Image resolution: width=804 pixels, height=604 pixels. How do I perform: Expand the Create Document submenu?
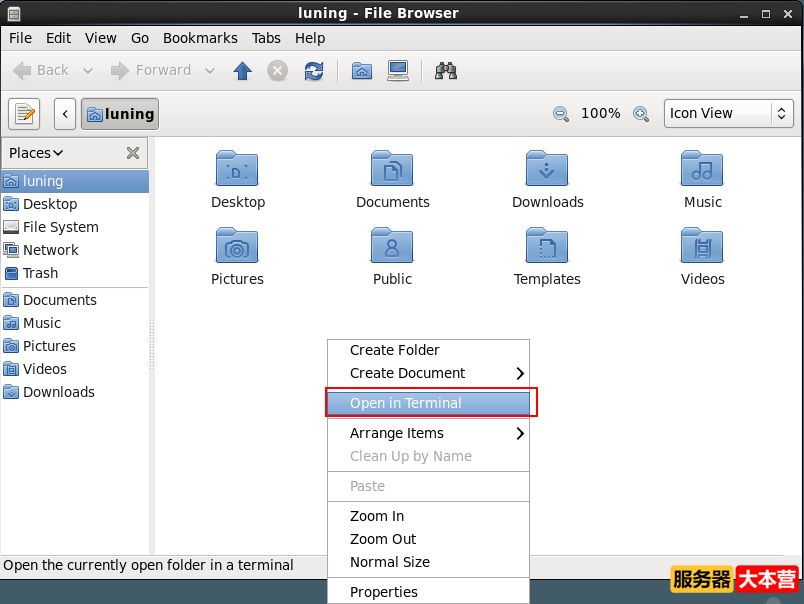click(428, 373)
